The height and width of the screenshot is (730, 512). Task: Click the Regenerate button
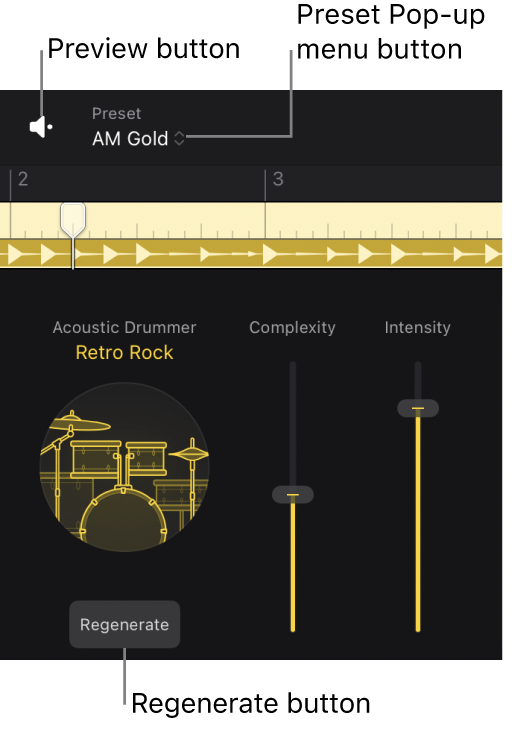click(124, 624)
